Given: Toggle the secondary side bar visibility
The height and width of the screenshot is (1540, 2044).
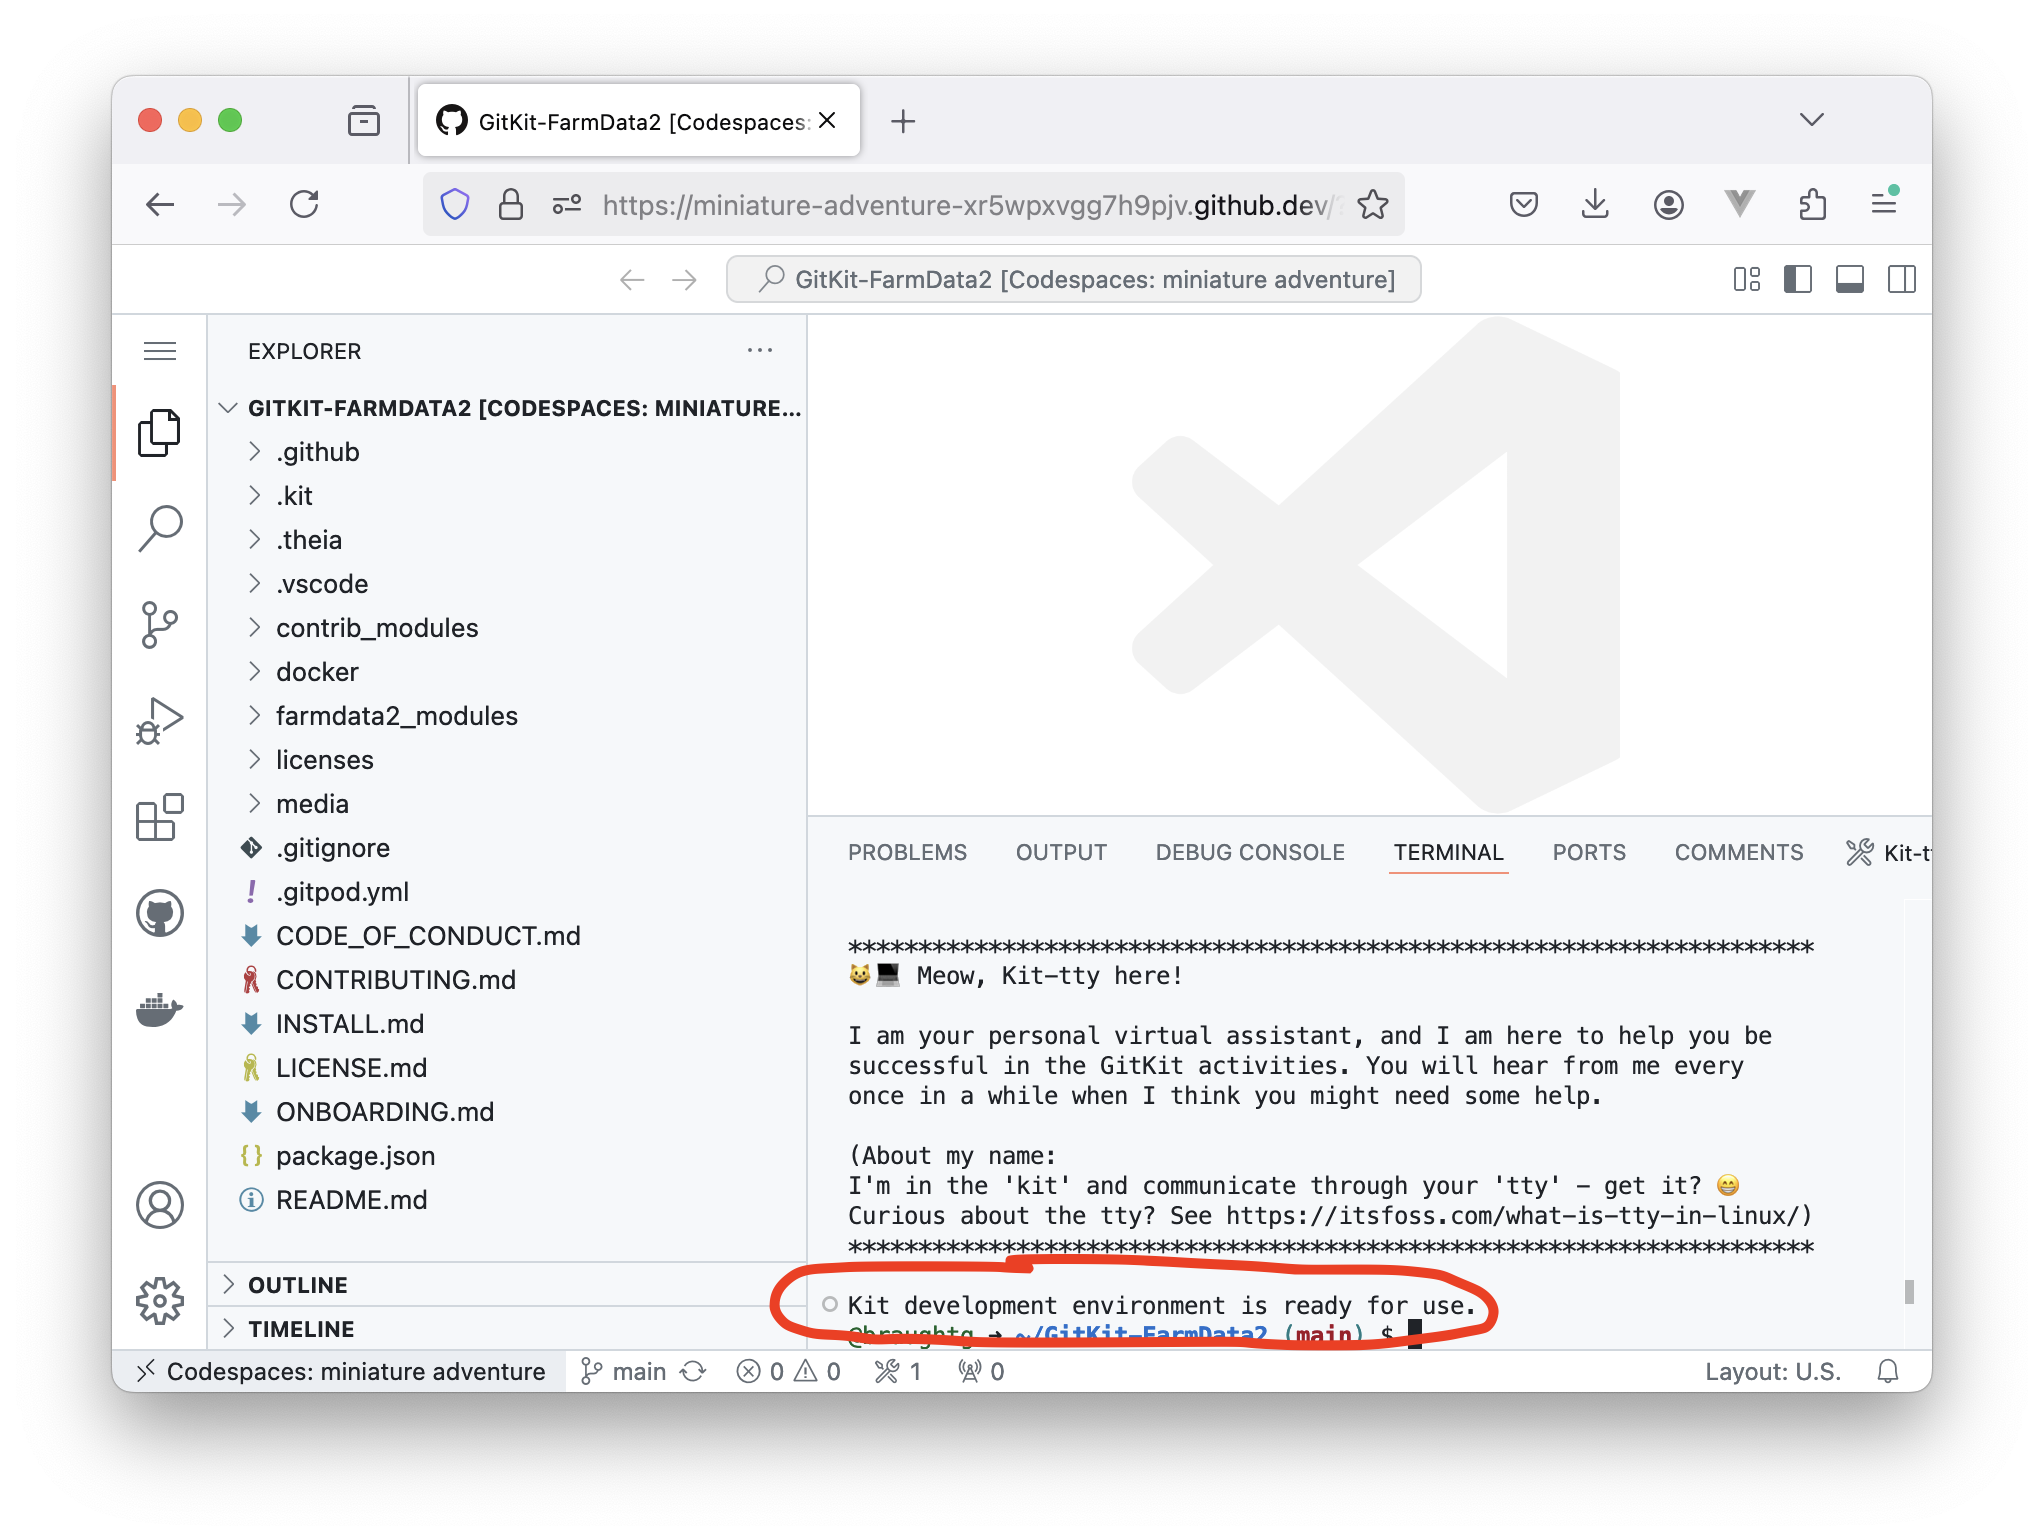Looking at the screenshot, I should pos(1901,279).
